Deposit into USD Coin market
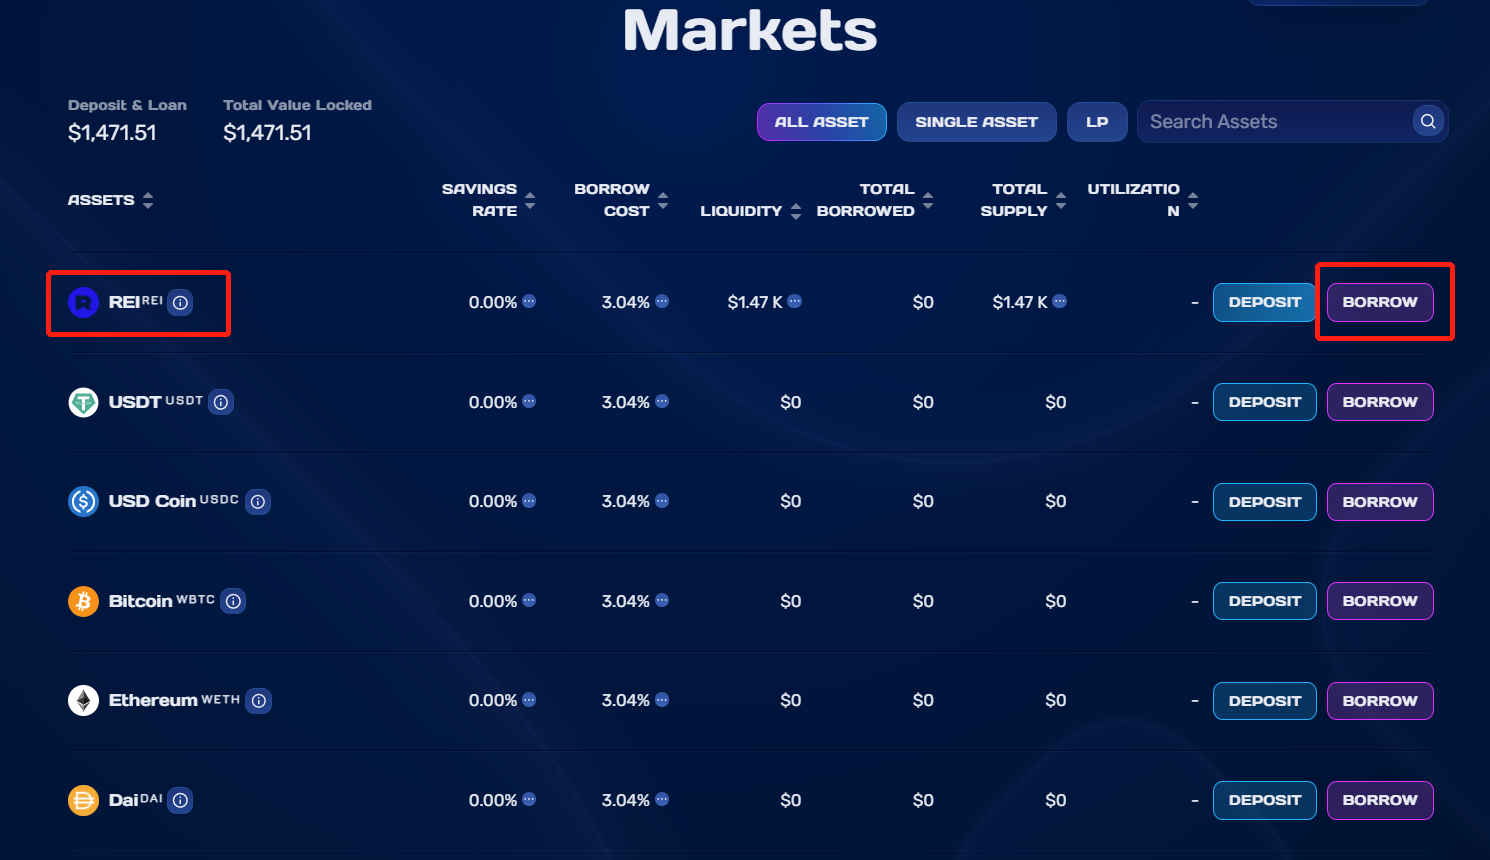 click(1265, 502)
